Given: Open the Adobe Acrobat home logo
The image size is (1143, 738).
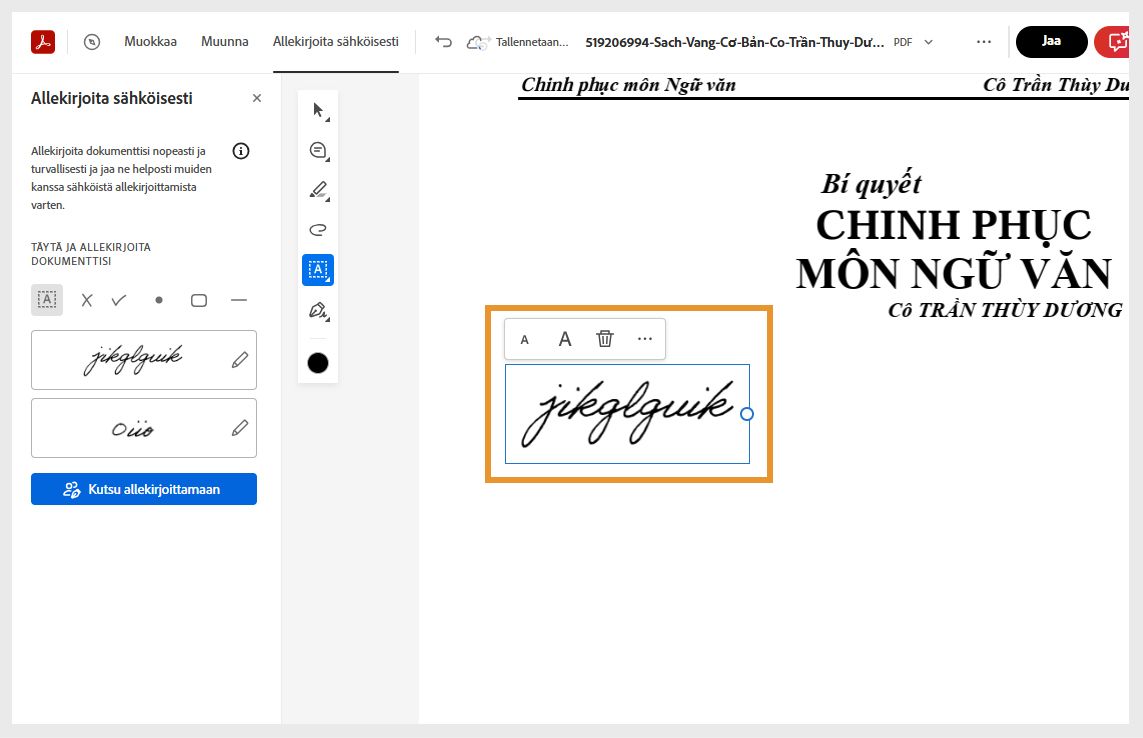Looking at the screenshot, I should (43, 42).
